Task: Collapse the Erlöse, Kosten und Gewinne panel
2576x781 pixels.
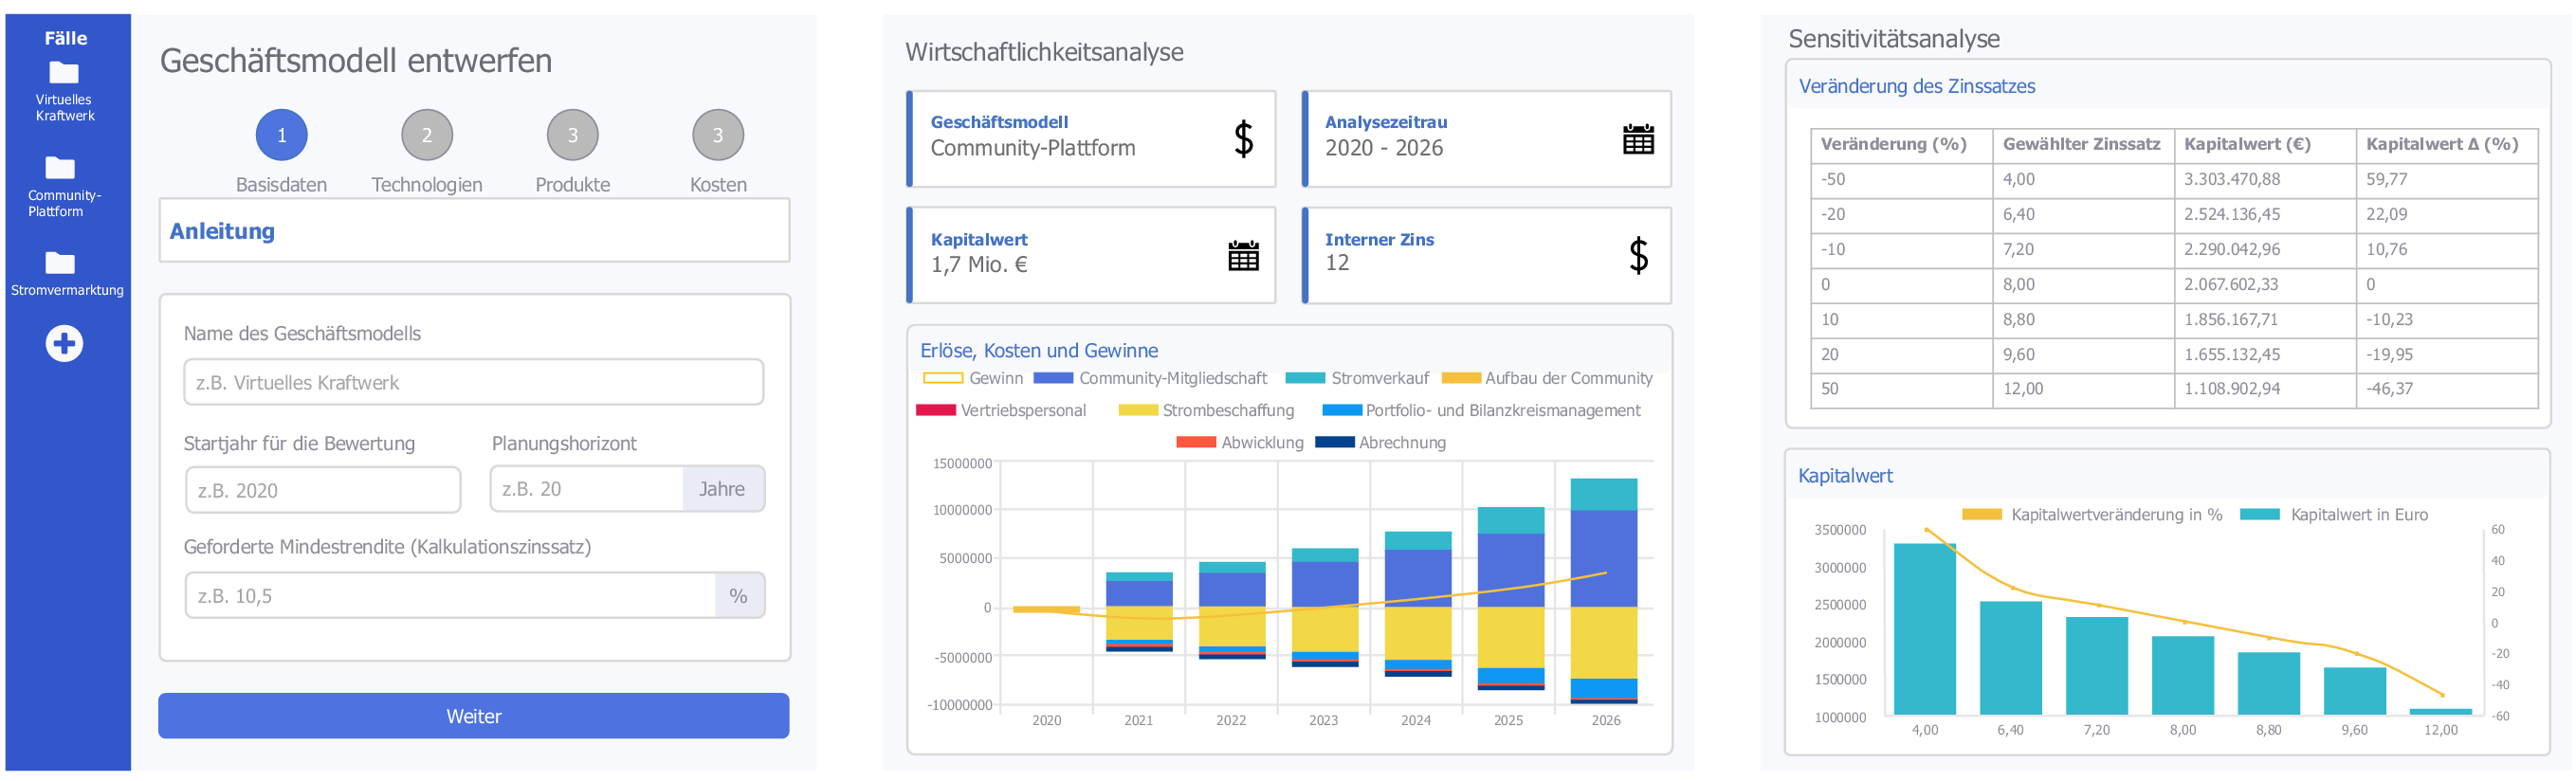Action: click(x=1038, y=351)
